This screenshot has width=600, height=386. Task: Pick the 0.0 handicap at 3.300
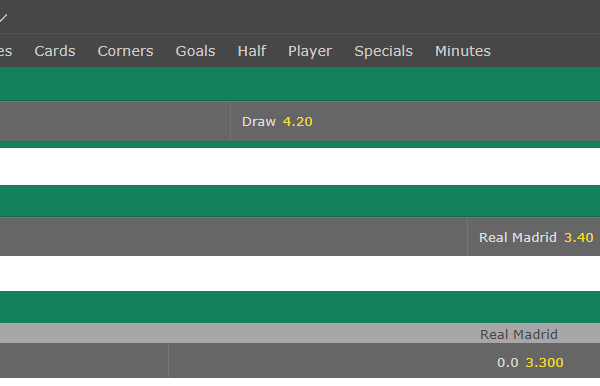[384, 360]
